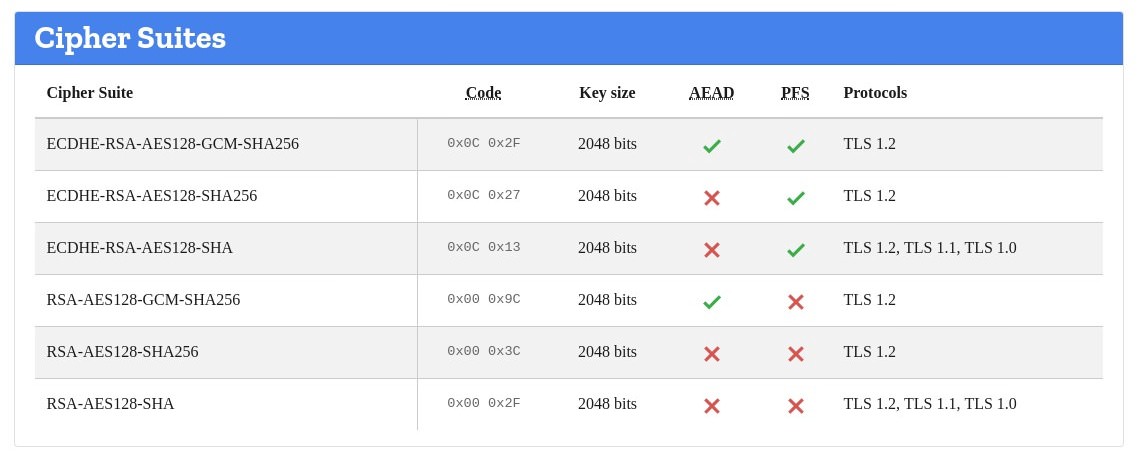1138x458 pixels.
Task: Click AEAD red cross for ECDHE-RSA-AES128-SHA
Action: tap(711, 250)
